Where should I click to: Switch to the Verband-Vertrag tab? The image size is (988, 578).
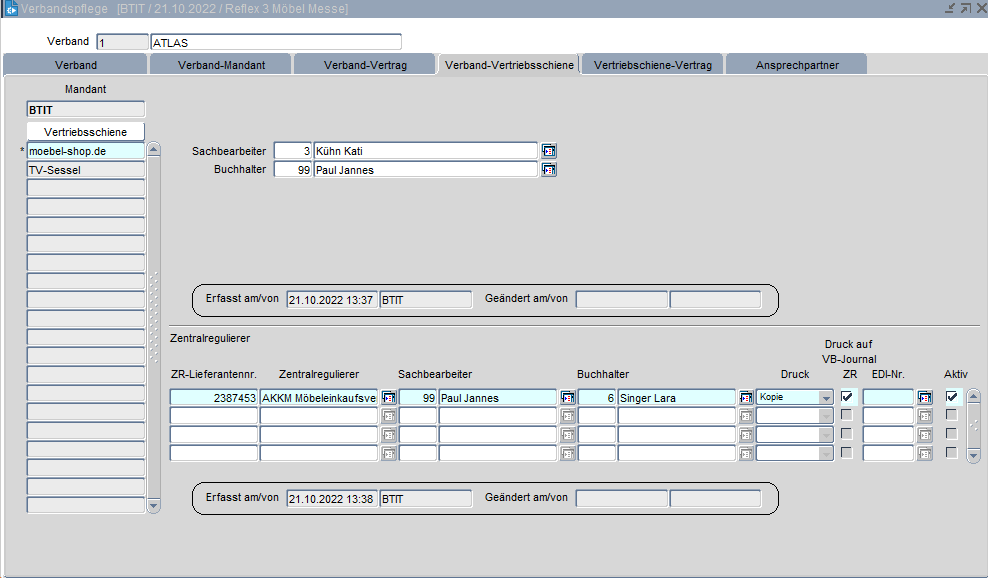click(365, 65)
